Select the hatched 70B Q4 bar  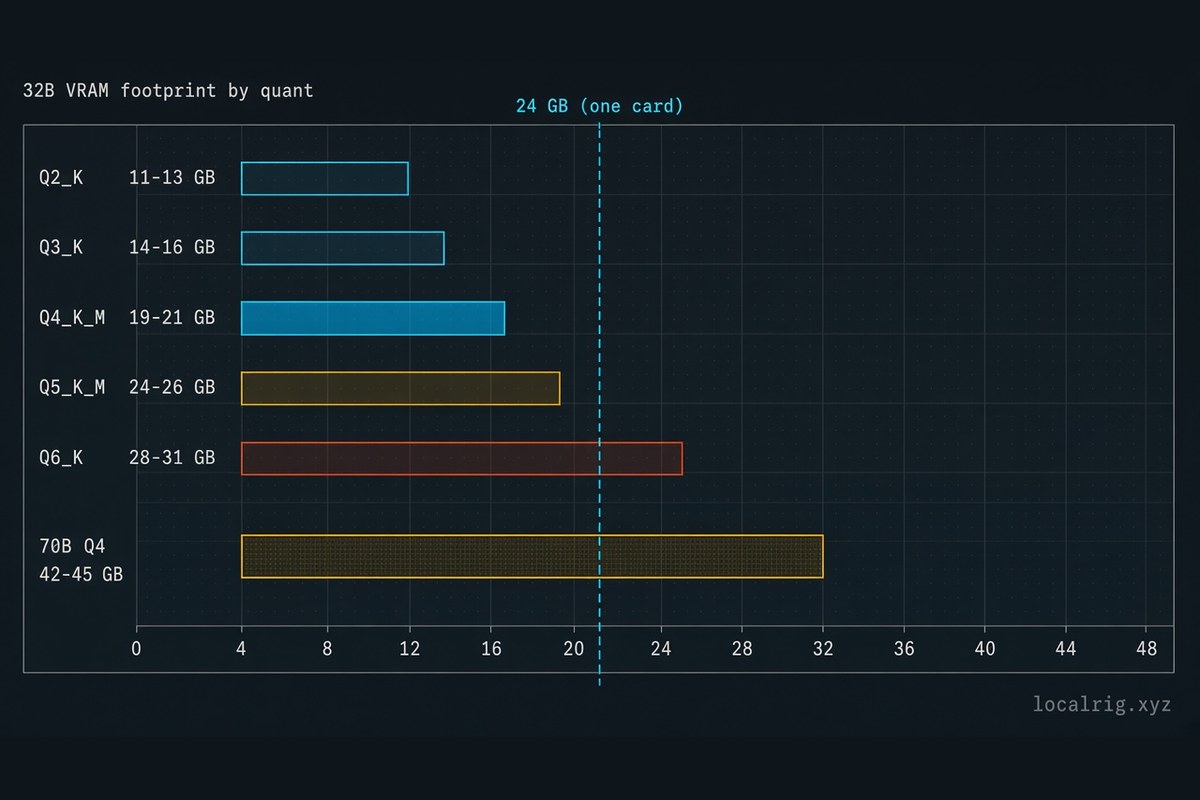point(532,556)
